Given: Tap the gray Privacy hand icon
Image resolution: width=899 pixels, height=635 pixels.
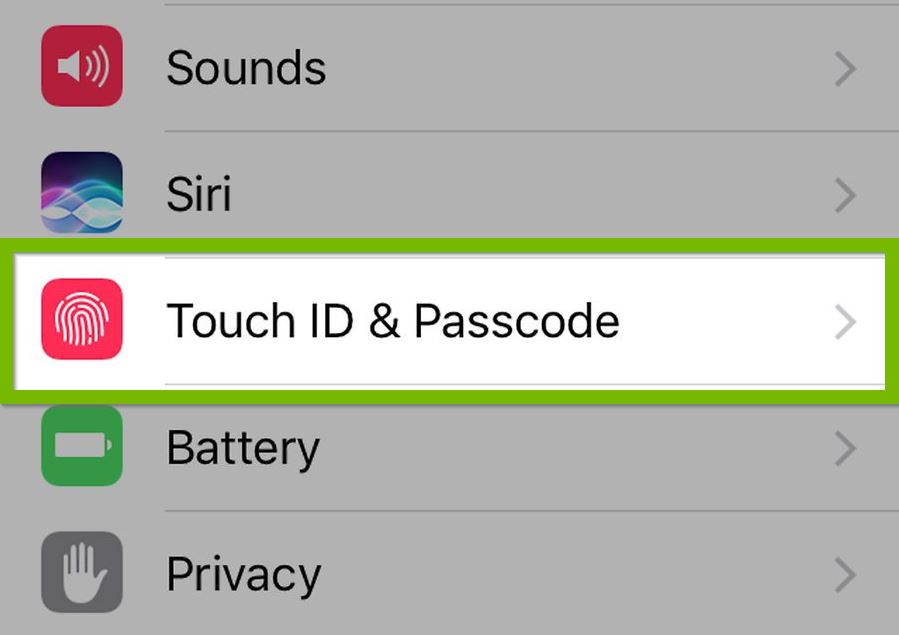Looking at the screenshot, I should click(80, 572).
